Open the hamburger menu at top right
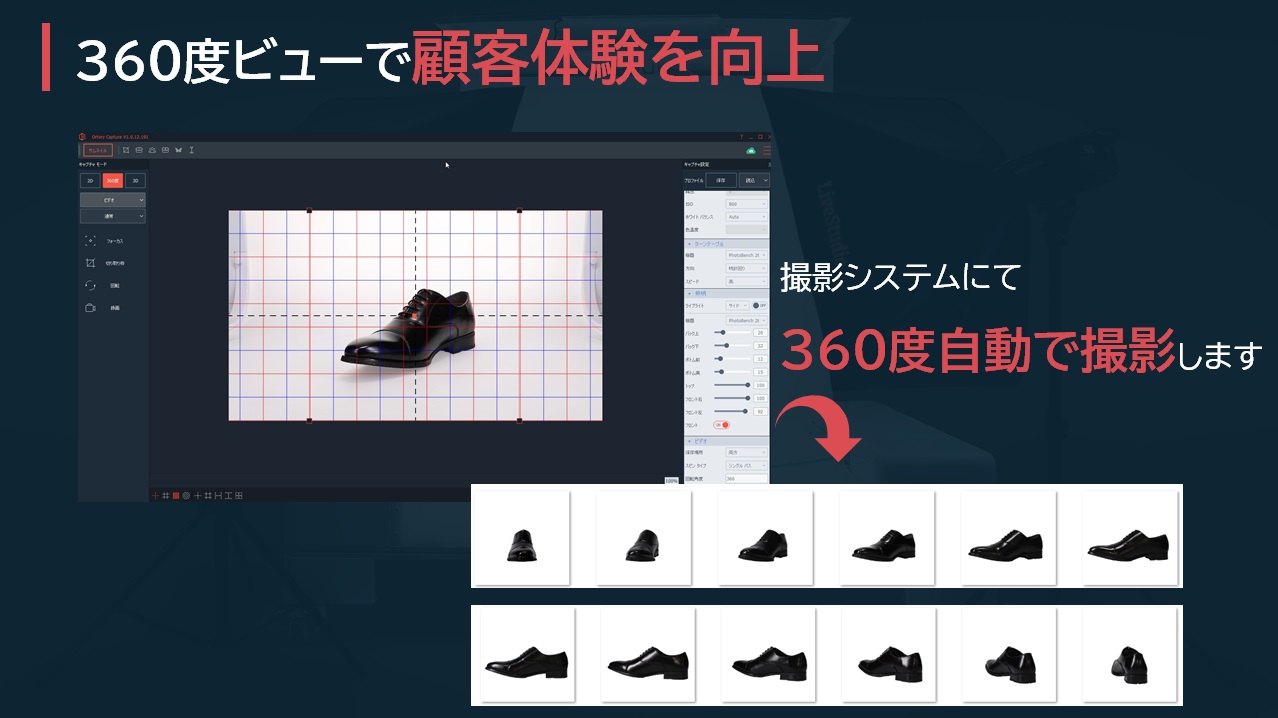 pyautogui.click(x=767, y=151)
